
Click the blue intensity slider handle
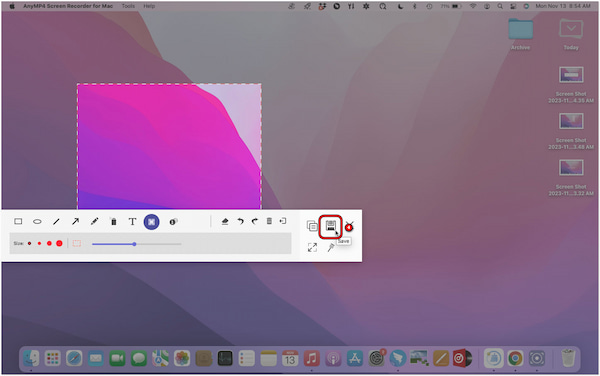point(134,244)
